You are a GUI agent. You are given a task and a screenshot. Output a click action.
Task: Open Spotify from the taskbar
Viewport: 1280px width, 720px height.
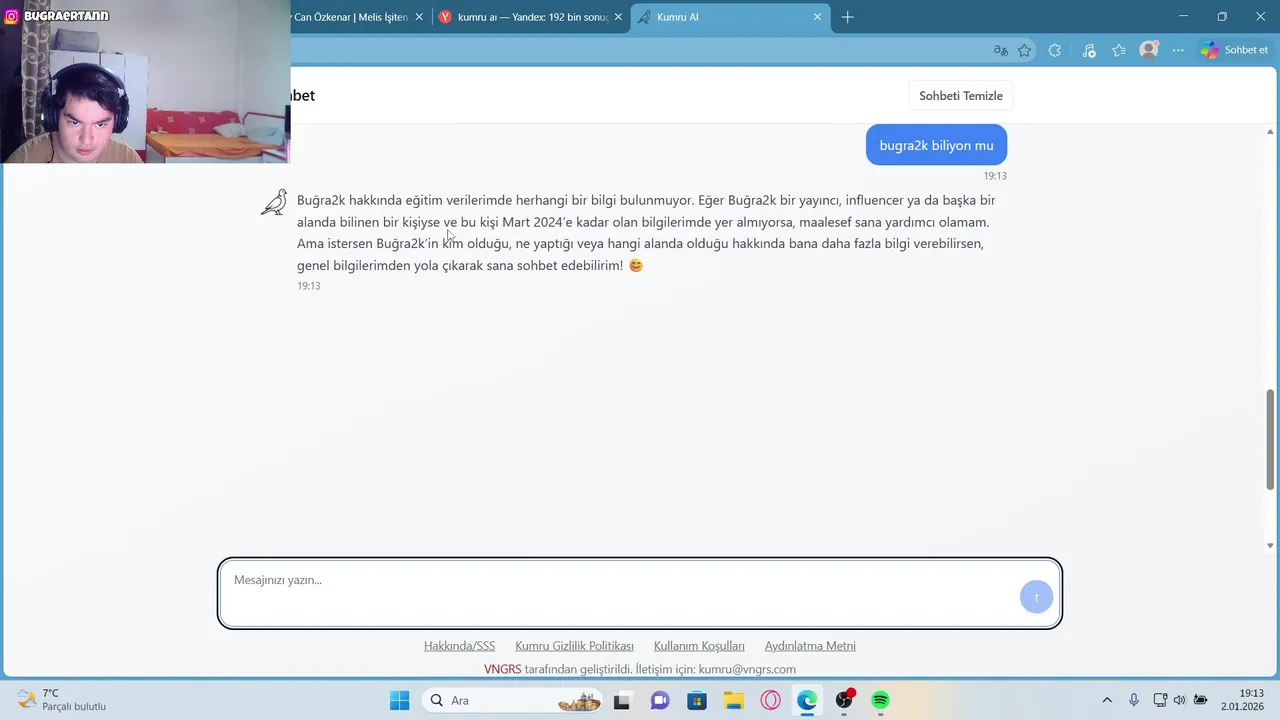pos(880,700)
